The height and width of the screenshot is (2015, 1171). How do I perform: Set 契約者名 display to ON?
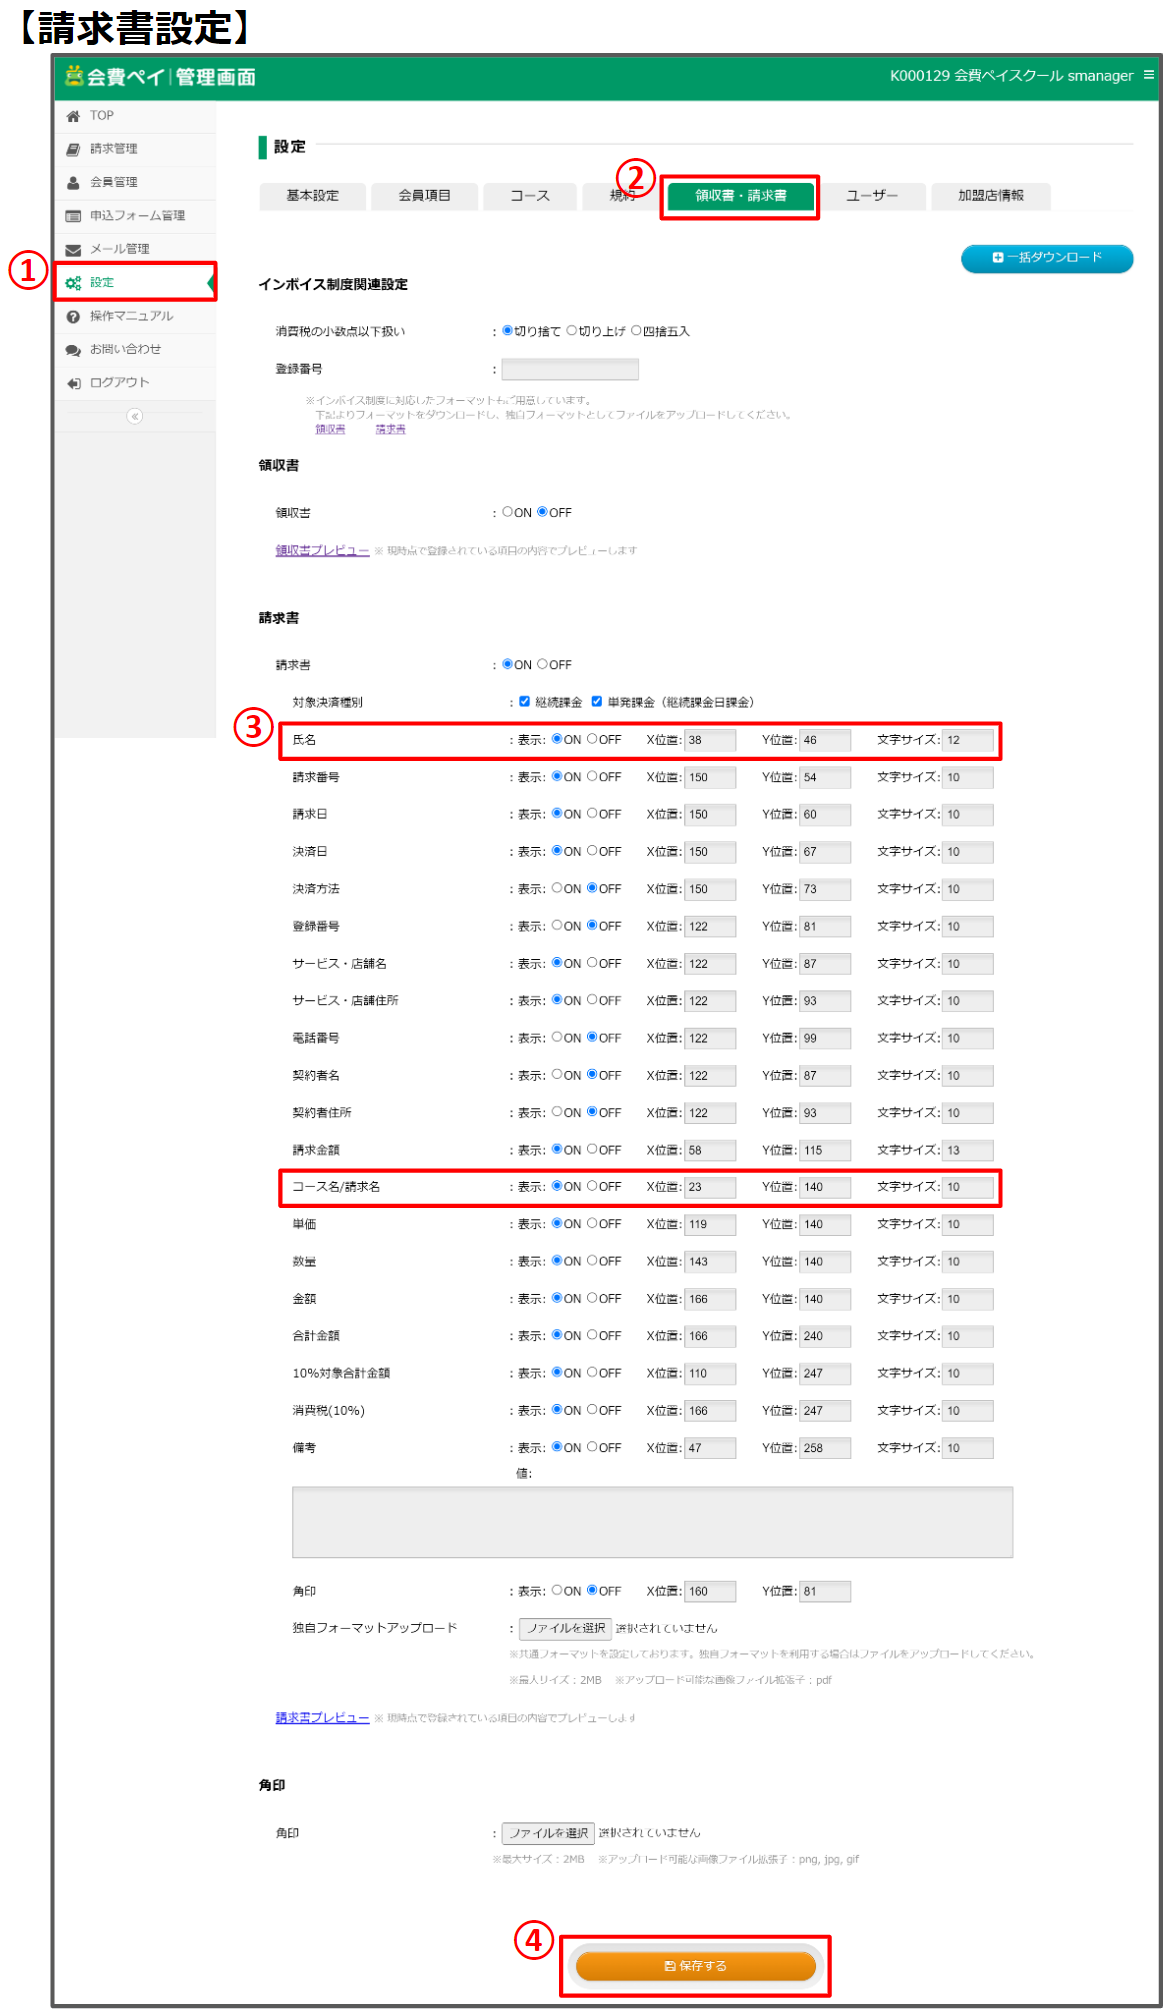click(557, 1075)
